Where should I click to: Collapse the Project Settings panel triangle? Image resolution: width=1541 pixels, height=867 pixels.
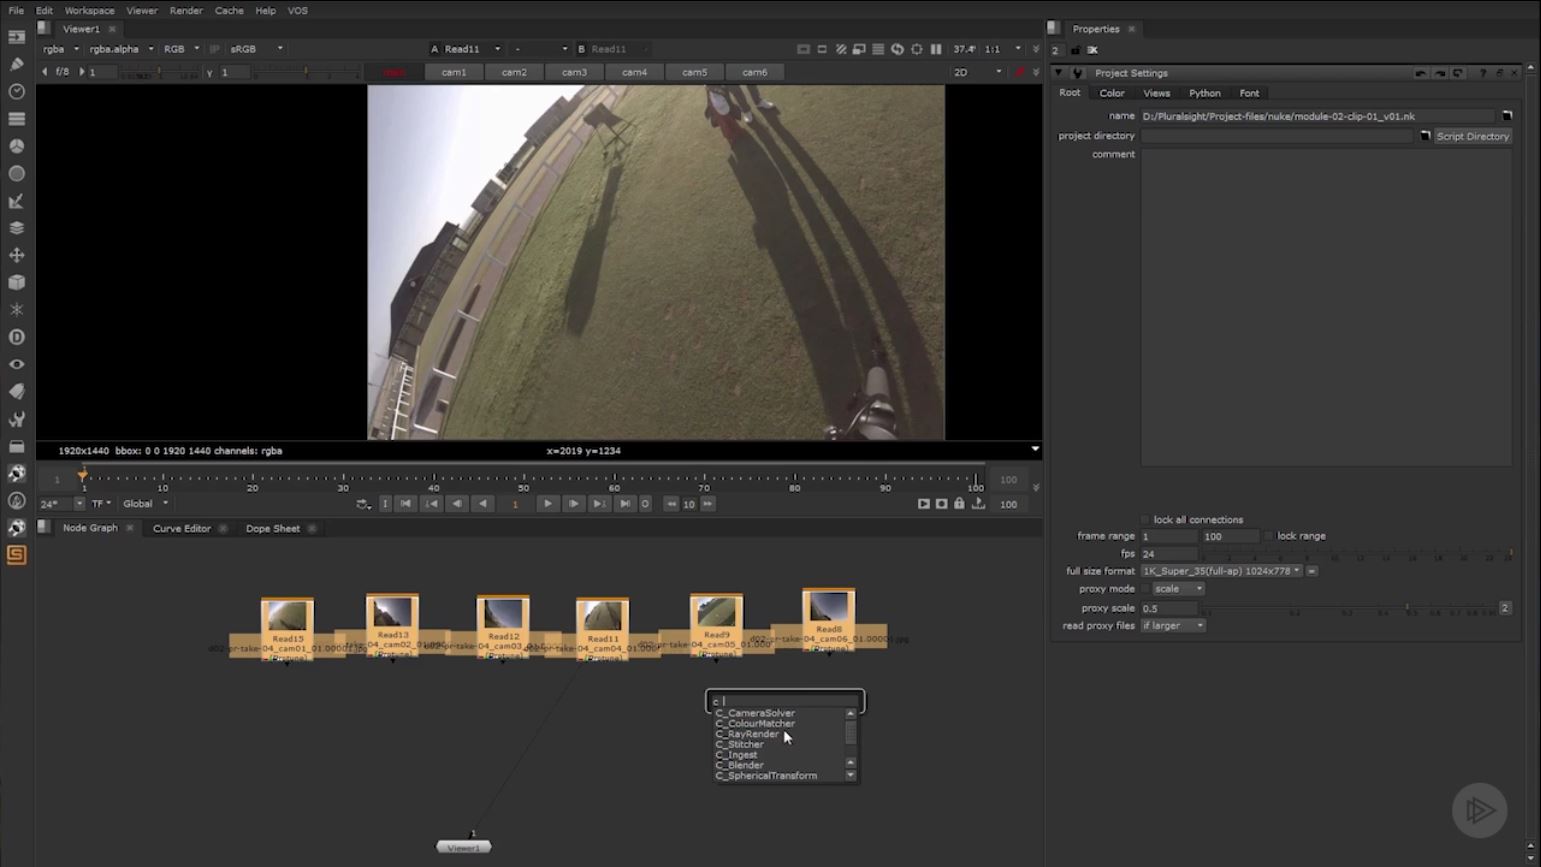coord(1059,73)
